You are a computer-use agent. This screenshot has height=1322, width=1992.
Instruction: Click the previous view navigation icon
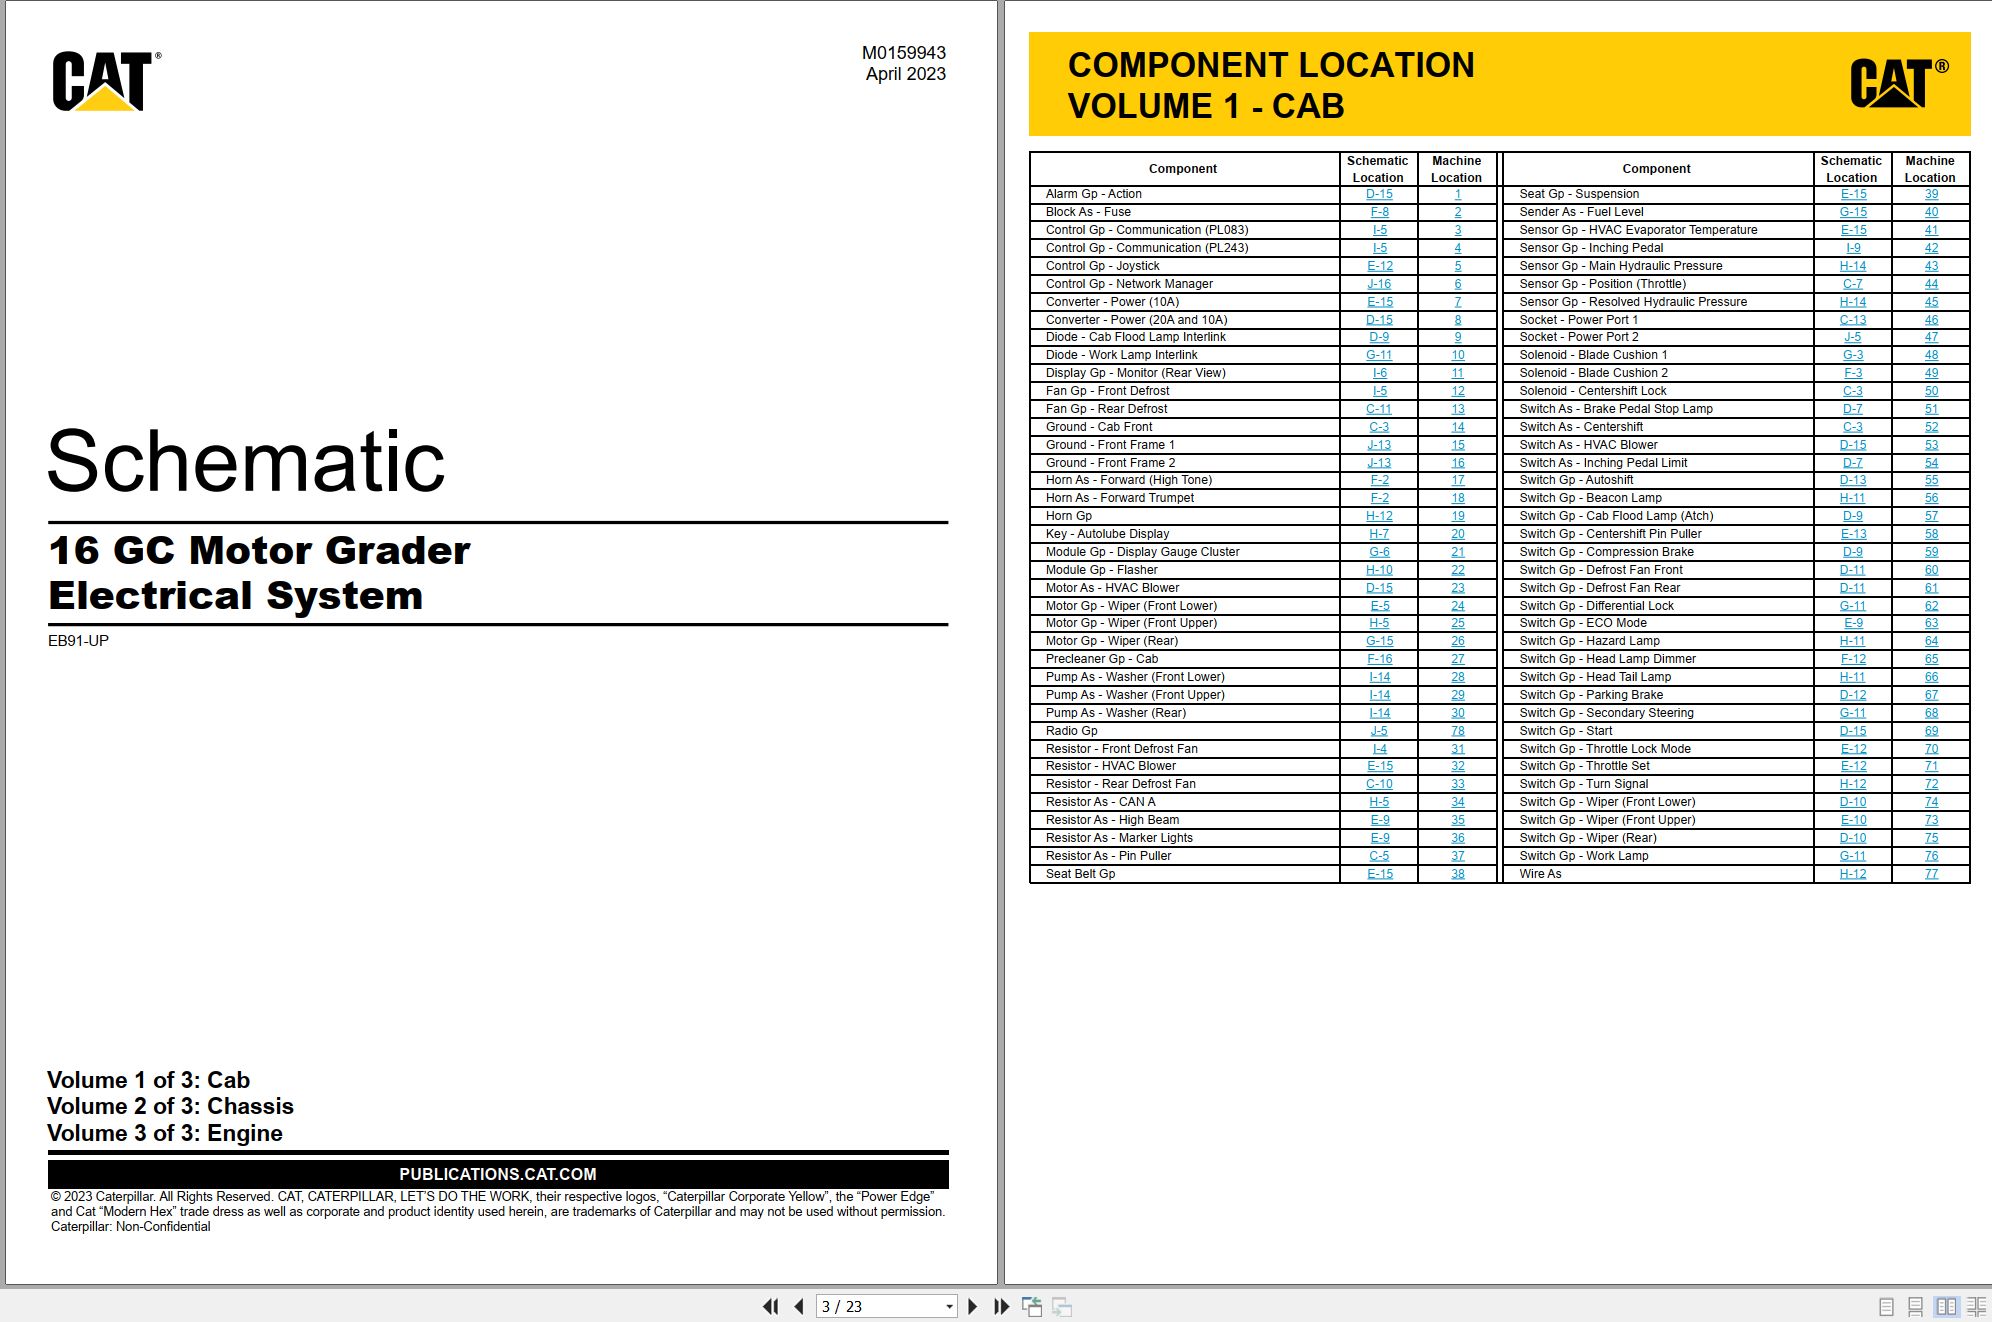(1032, 1306)
